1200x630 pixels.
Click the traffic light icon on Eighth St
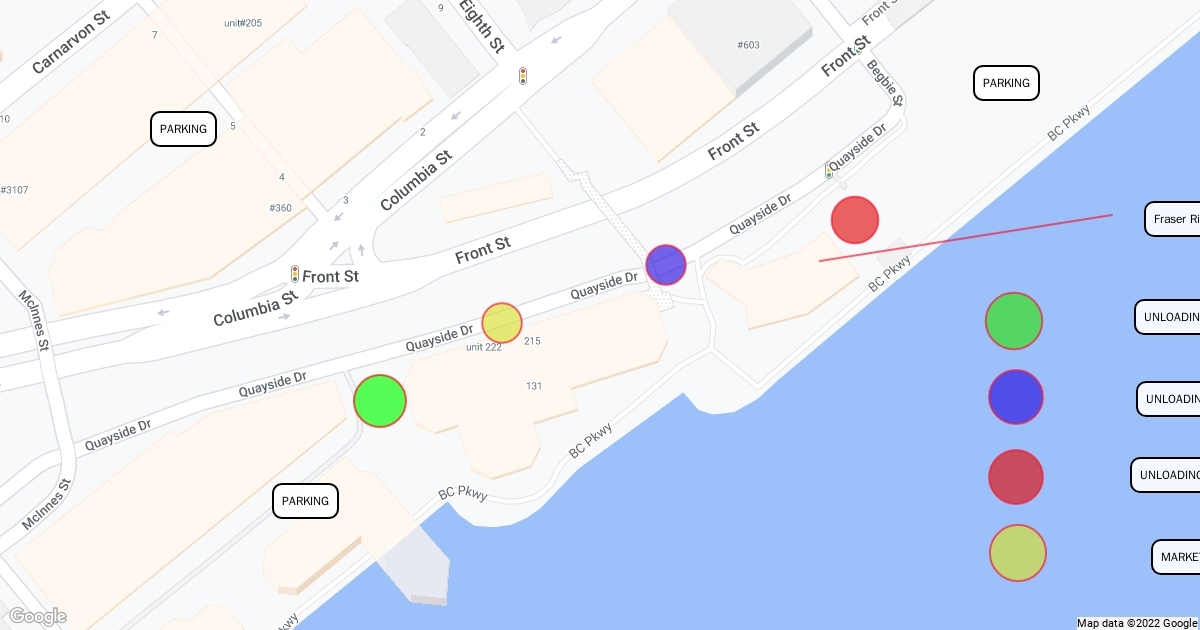coord(522,76)
